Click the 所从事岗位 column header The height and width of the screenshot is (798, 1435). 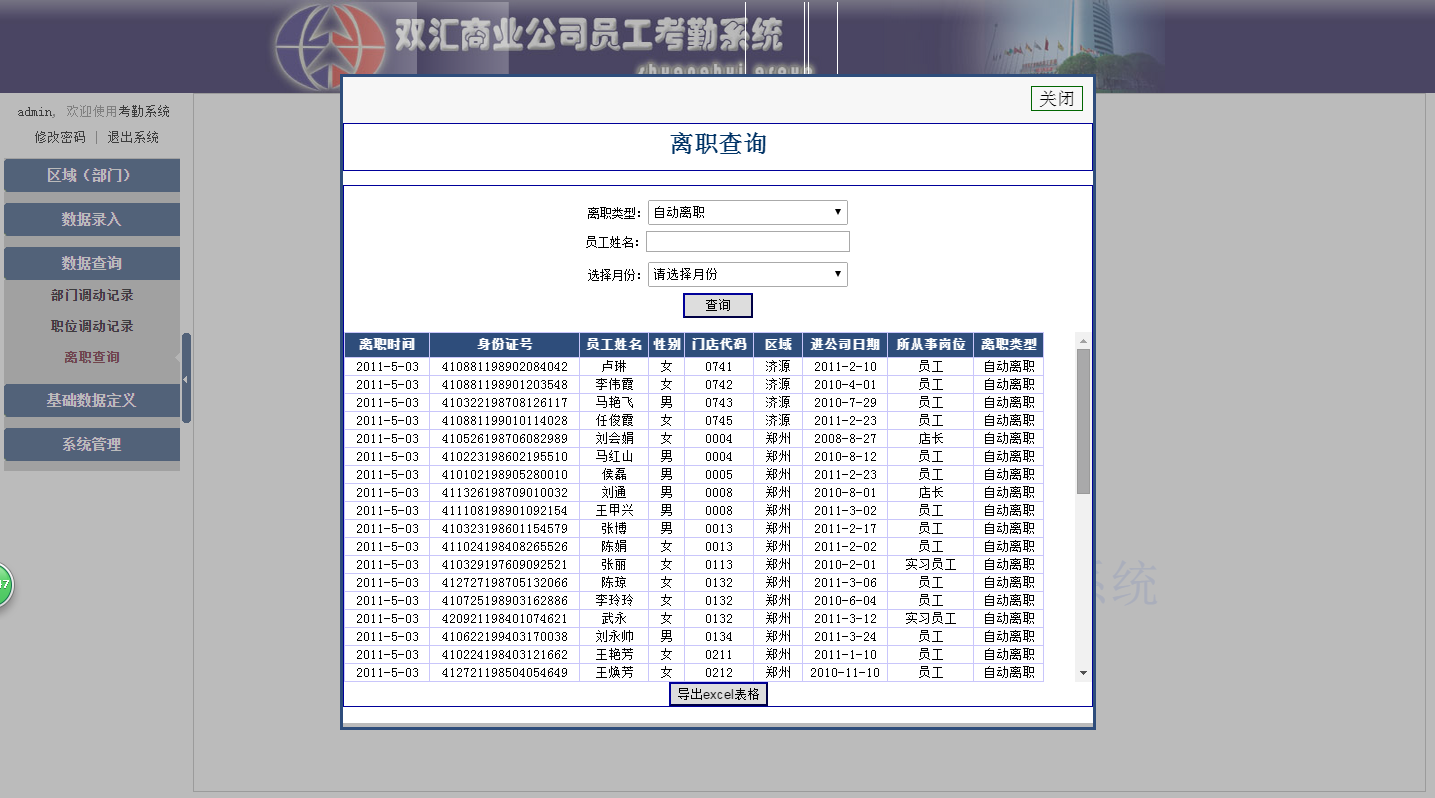(x=931, y=345)
